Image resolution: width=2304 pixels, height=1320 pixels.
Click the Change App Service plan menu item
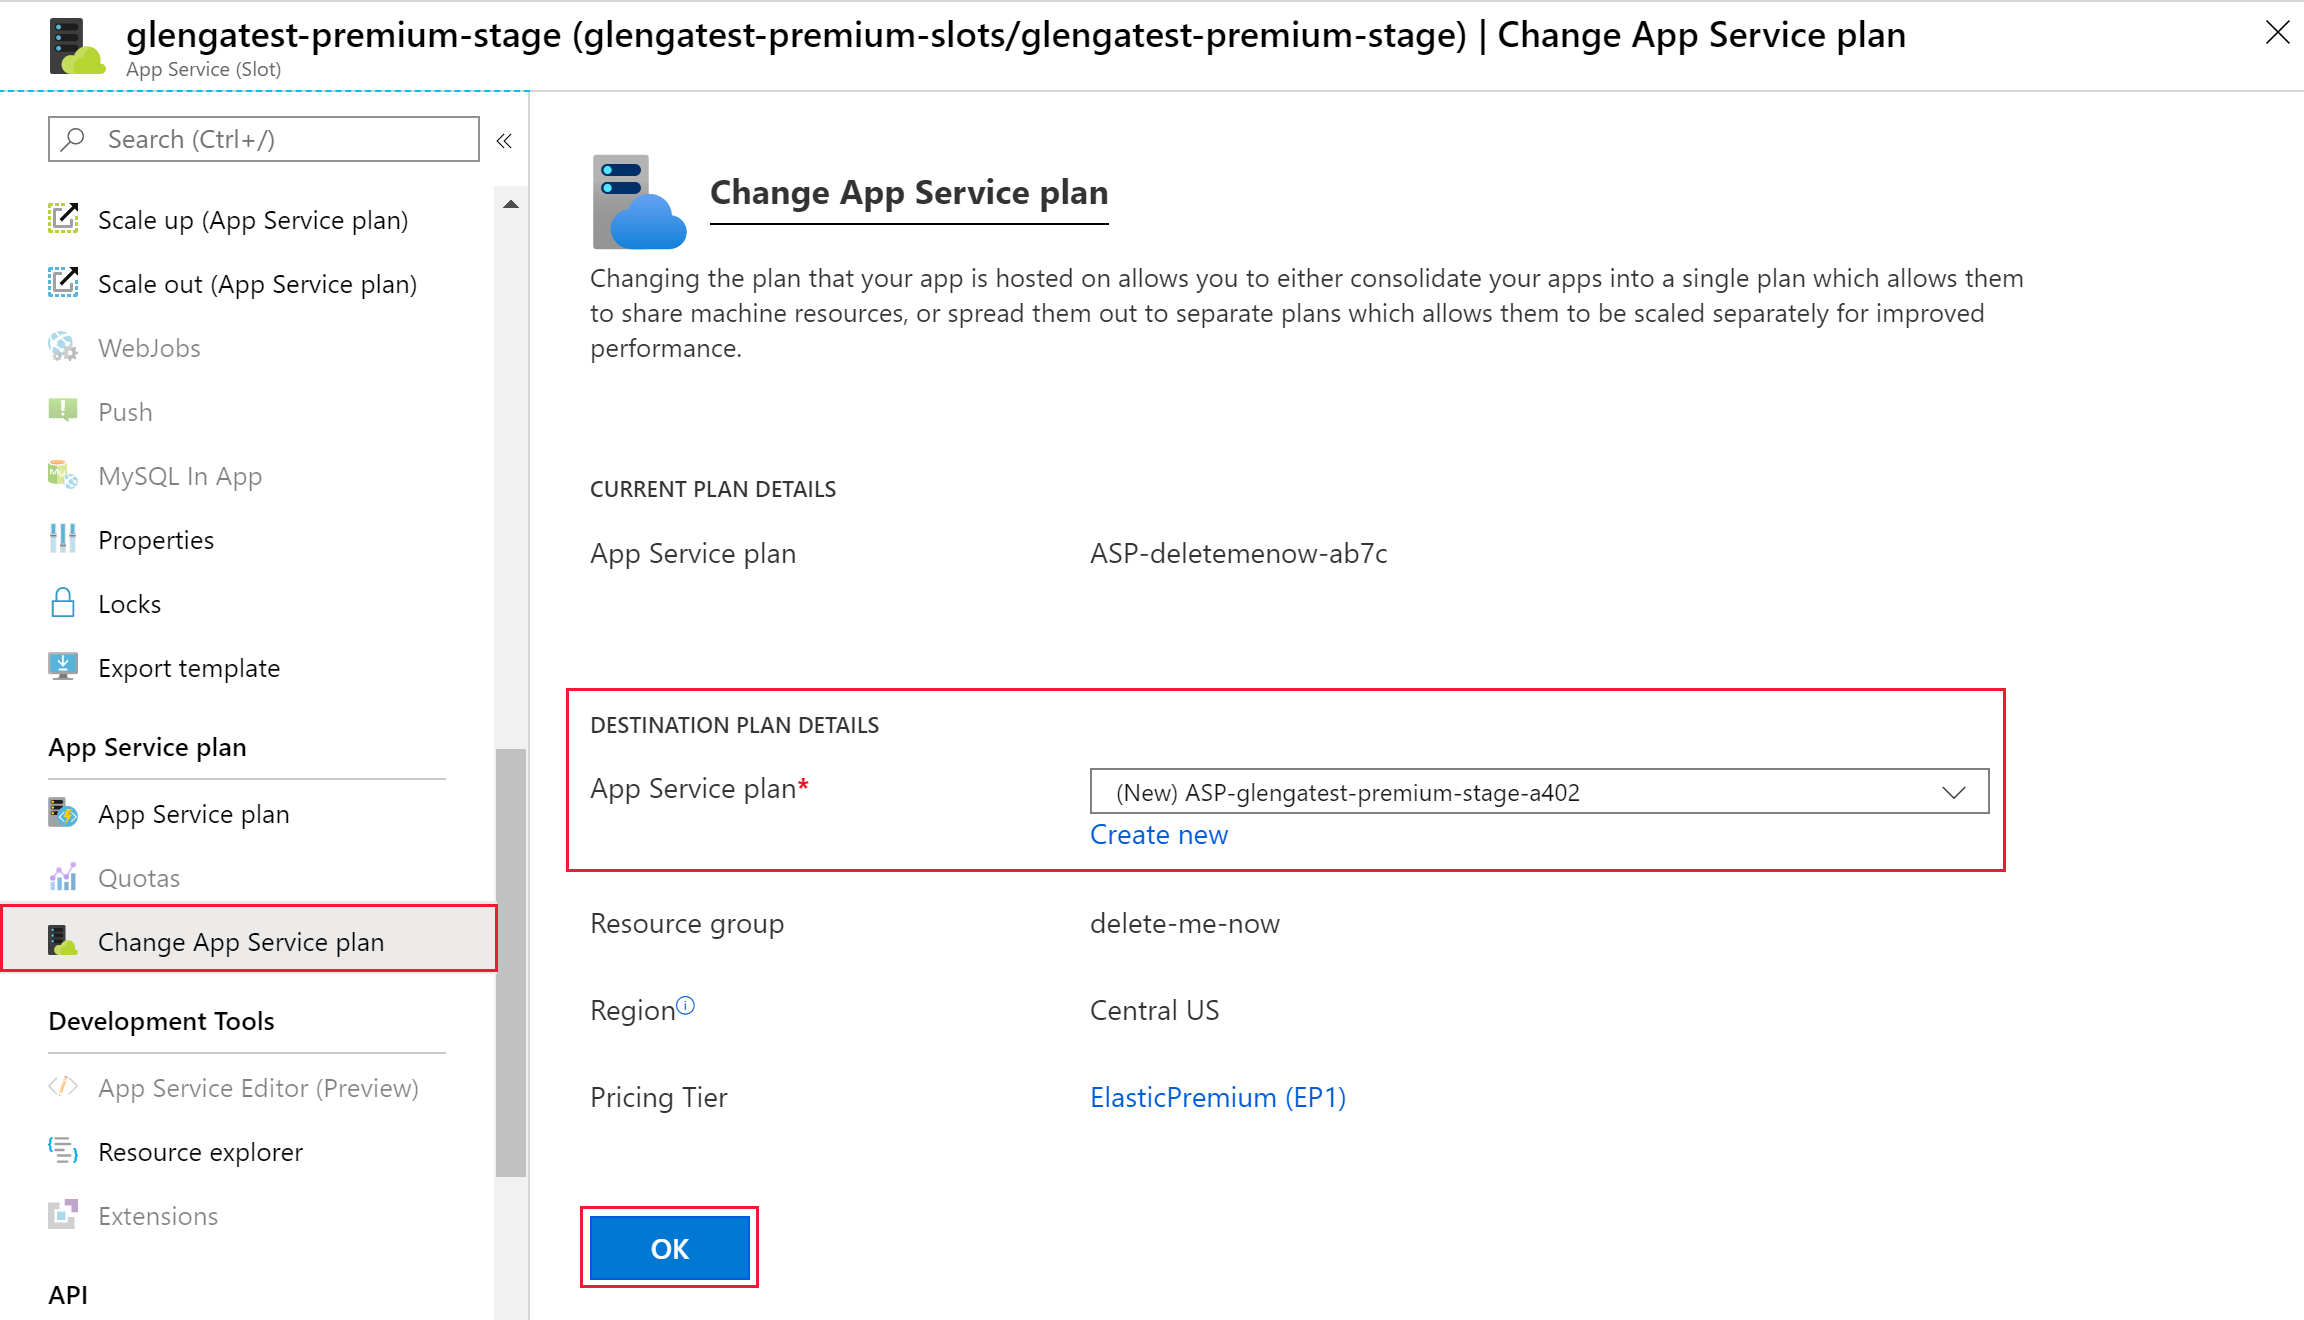(241, 940)
